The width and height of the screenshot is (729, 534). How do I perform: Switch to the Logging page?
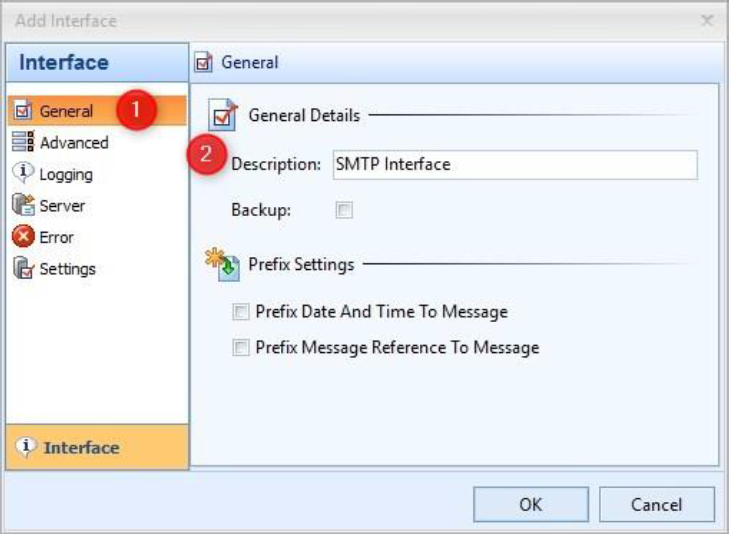point(66,174)
